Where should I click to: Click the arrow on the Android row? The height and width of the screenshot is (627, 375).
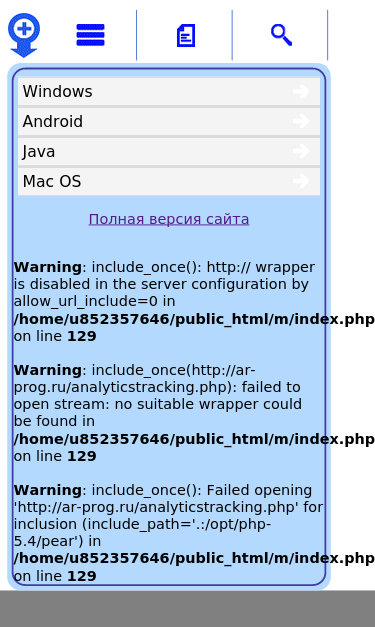(x=301, y=121)
